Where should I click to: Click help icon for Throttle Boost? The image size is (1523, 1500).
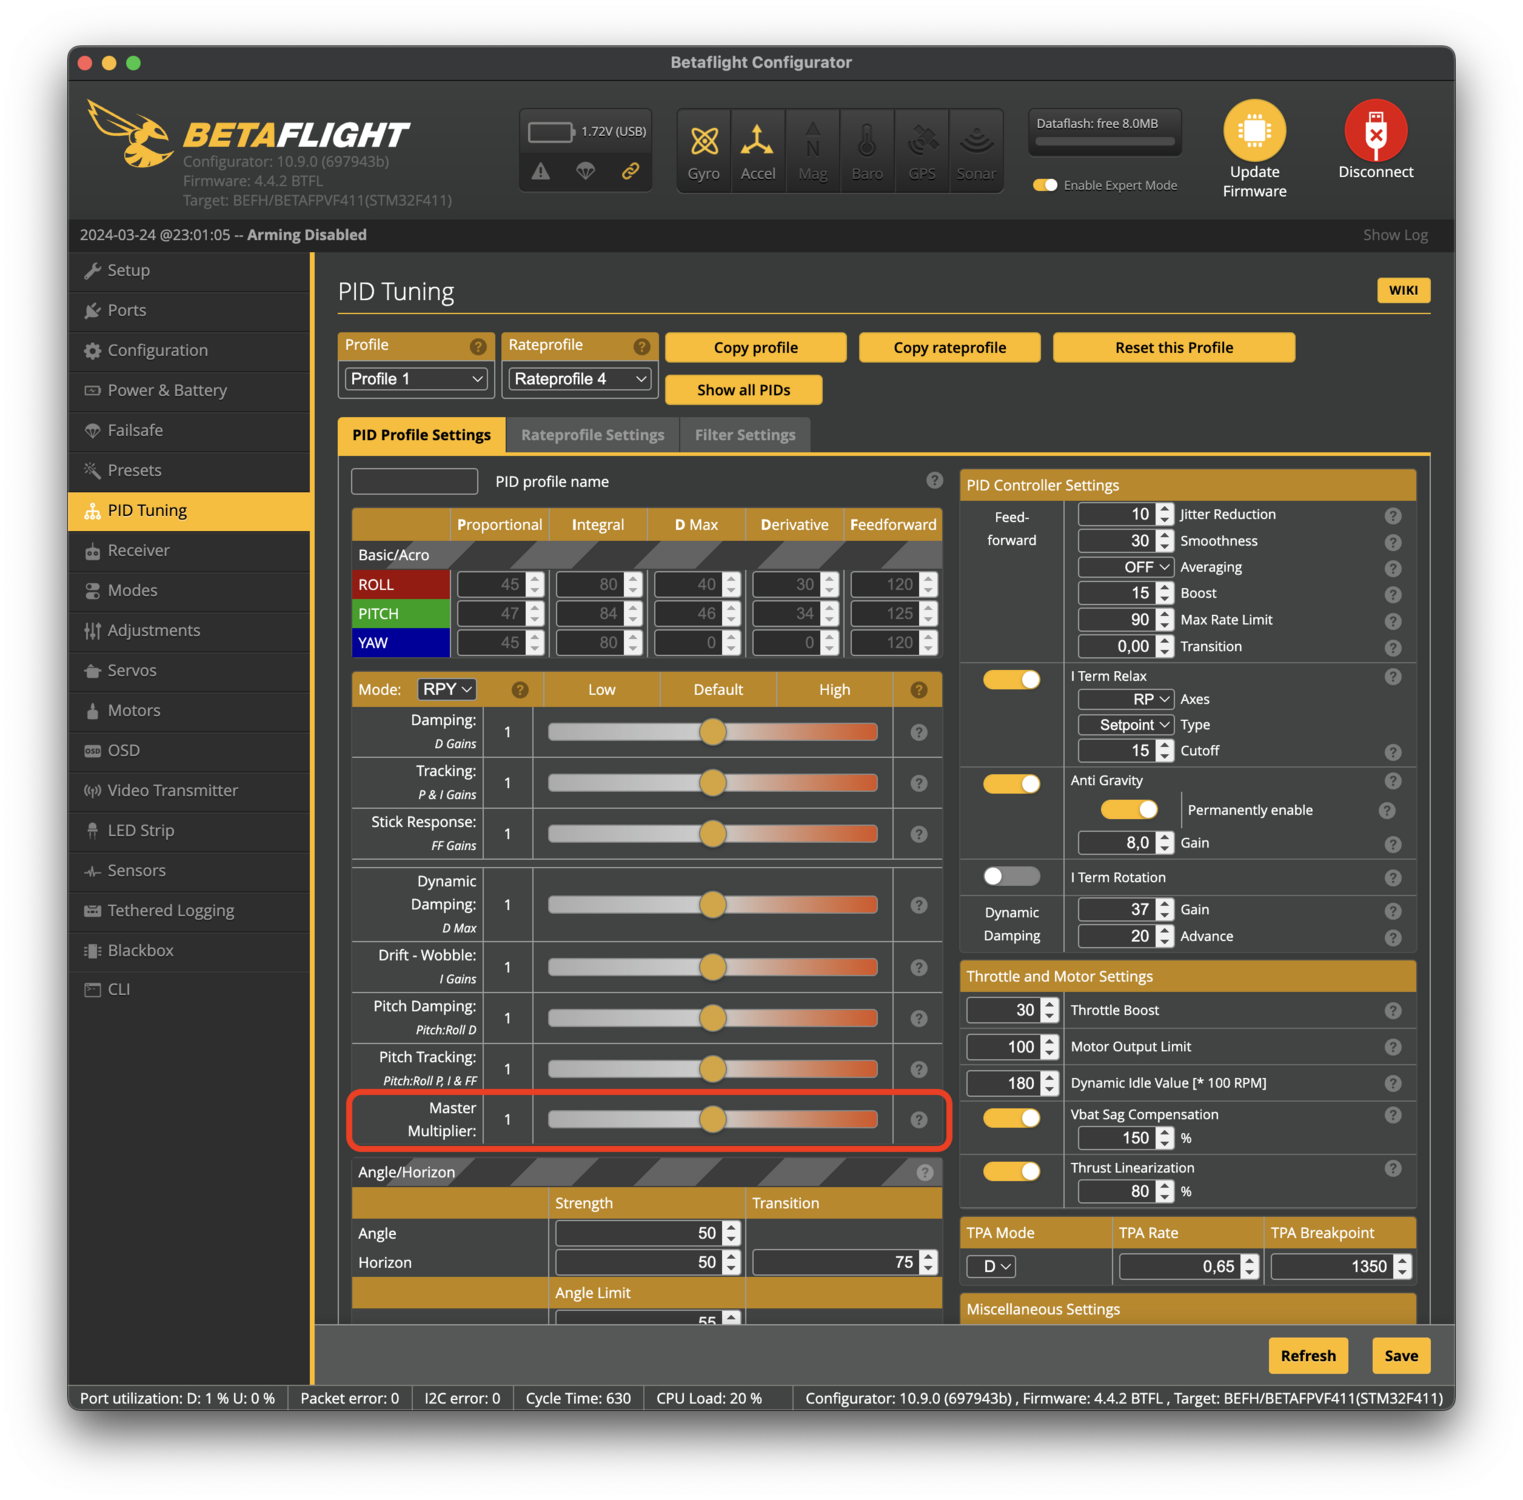[x=1393, y=1011]
